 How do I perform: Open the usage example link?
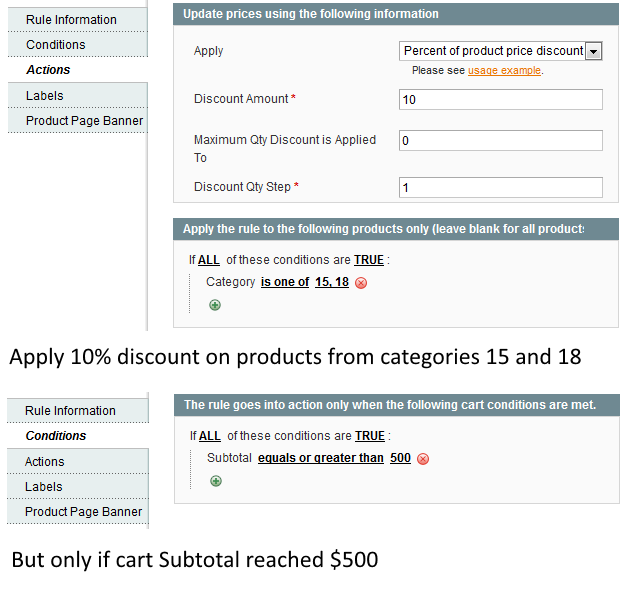[x=504, y=71]
